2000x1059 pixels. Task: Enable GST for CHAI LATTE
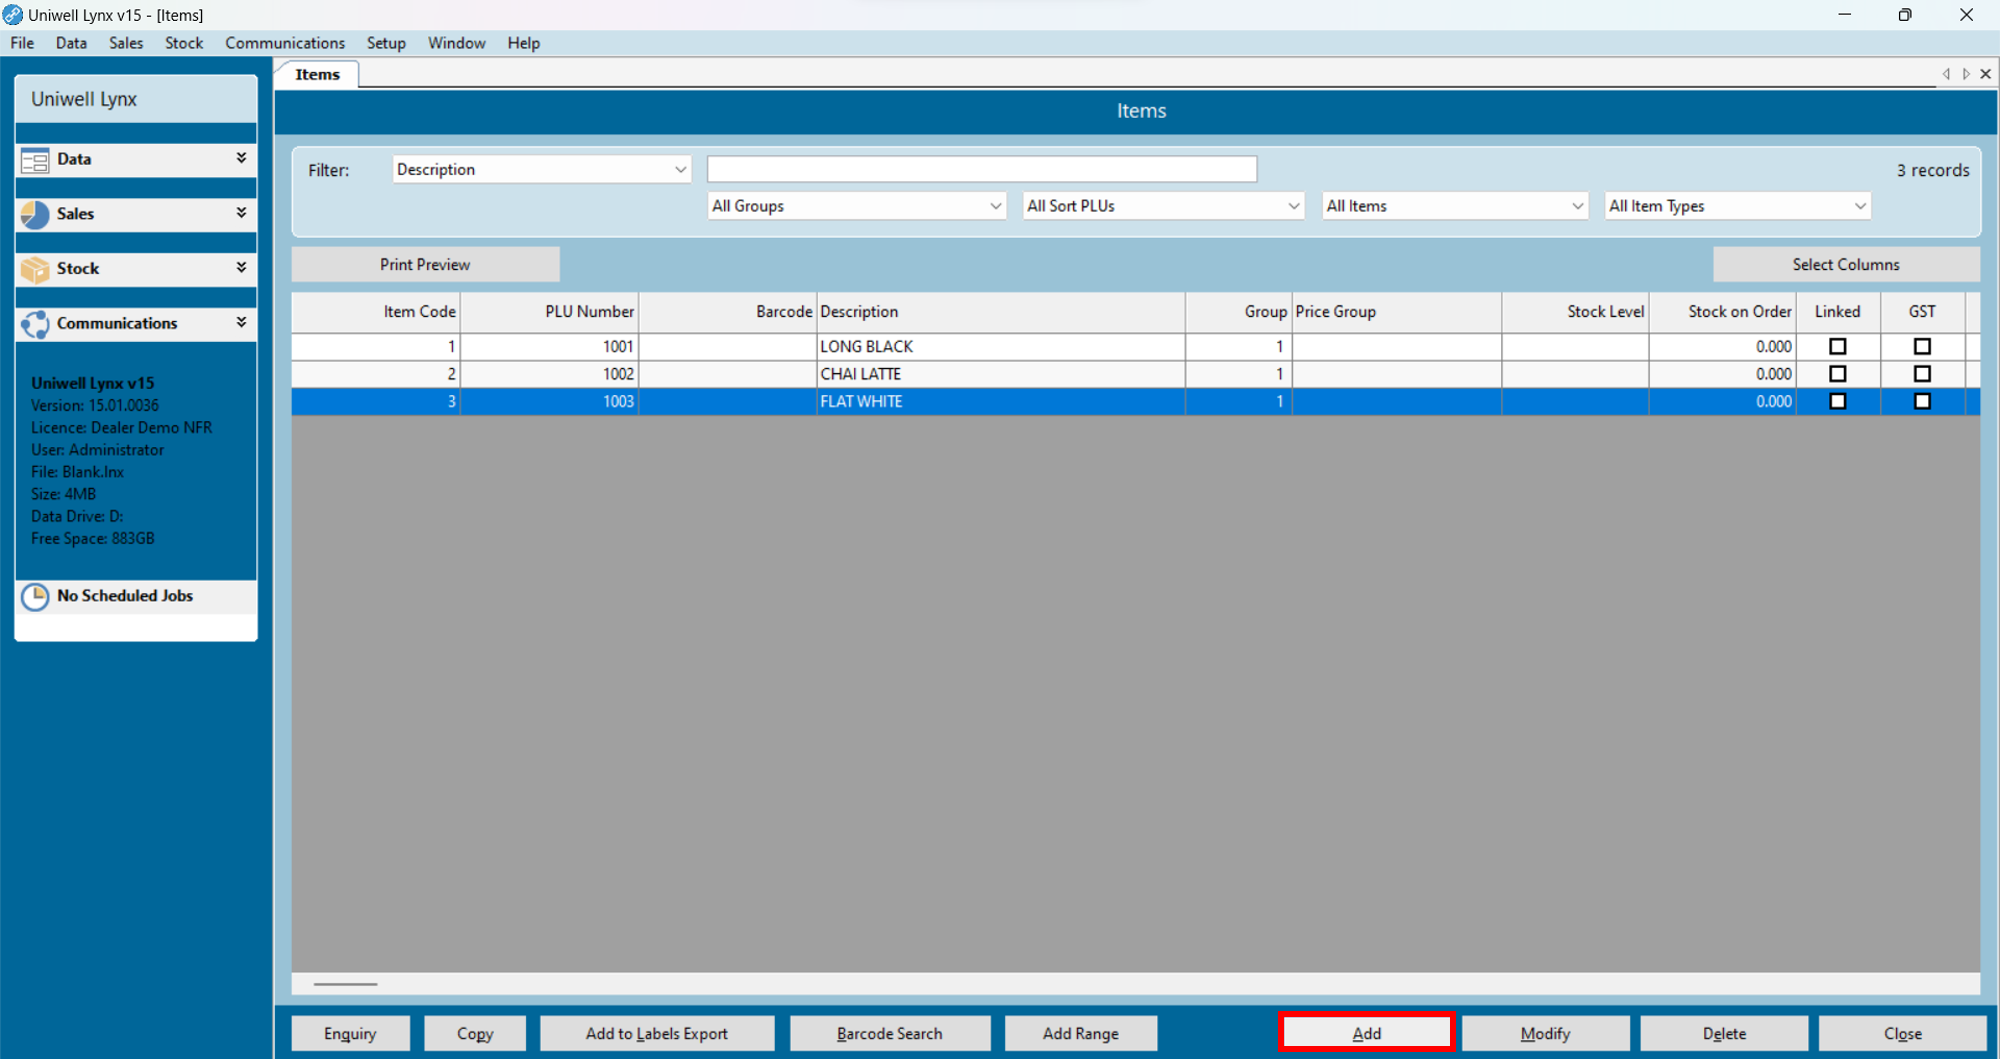coord(1921,373)
